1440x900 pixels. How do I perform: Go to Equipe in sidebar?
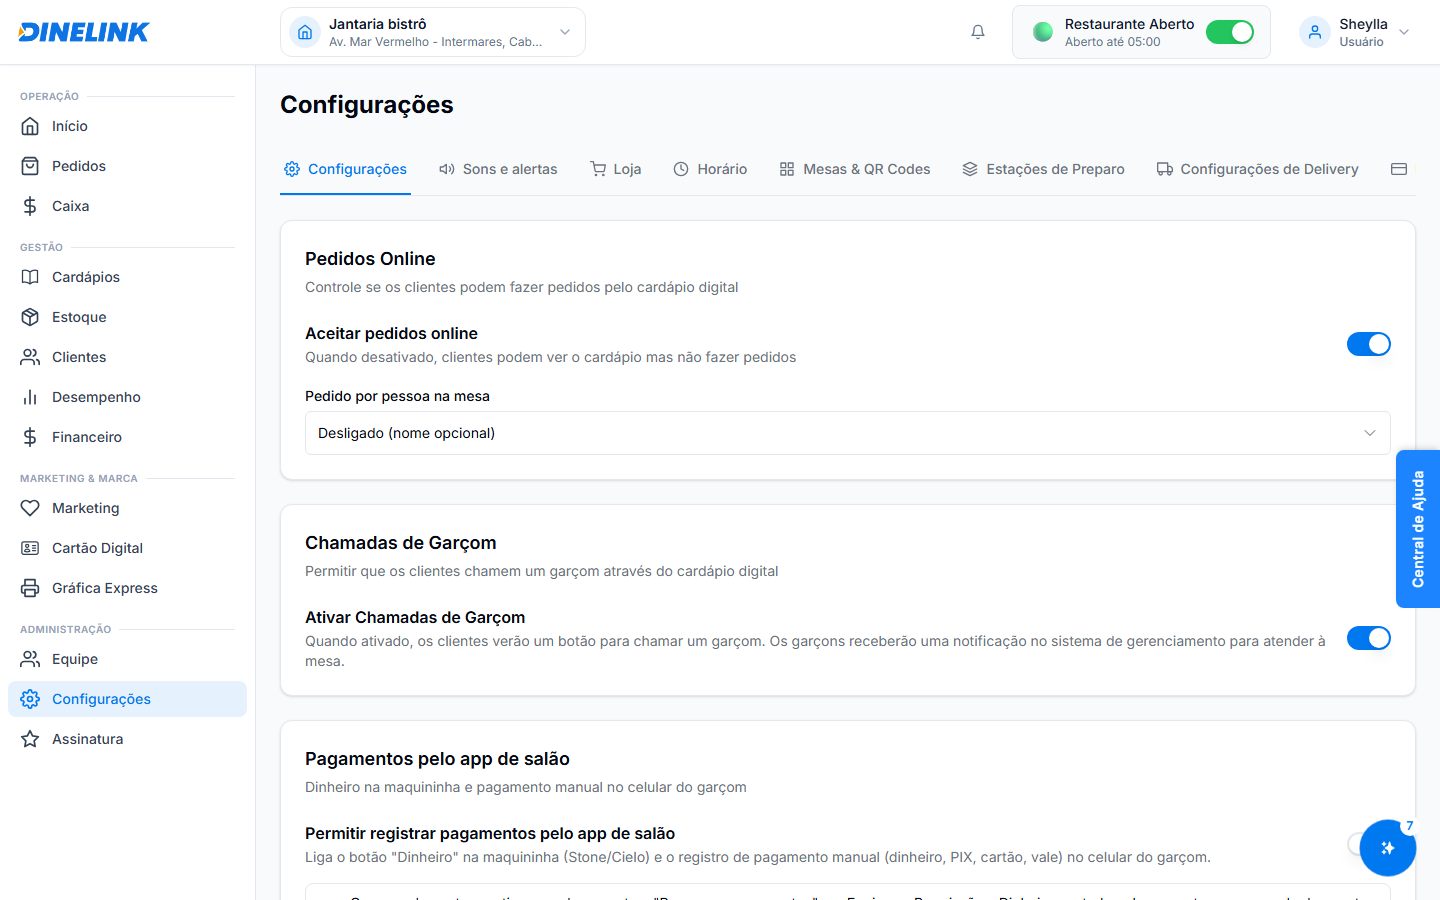point(127,659)
